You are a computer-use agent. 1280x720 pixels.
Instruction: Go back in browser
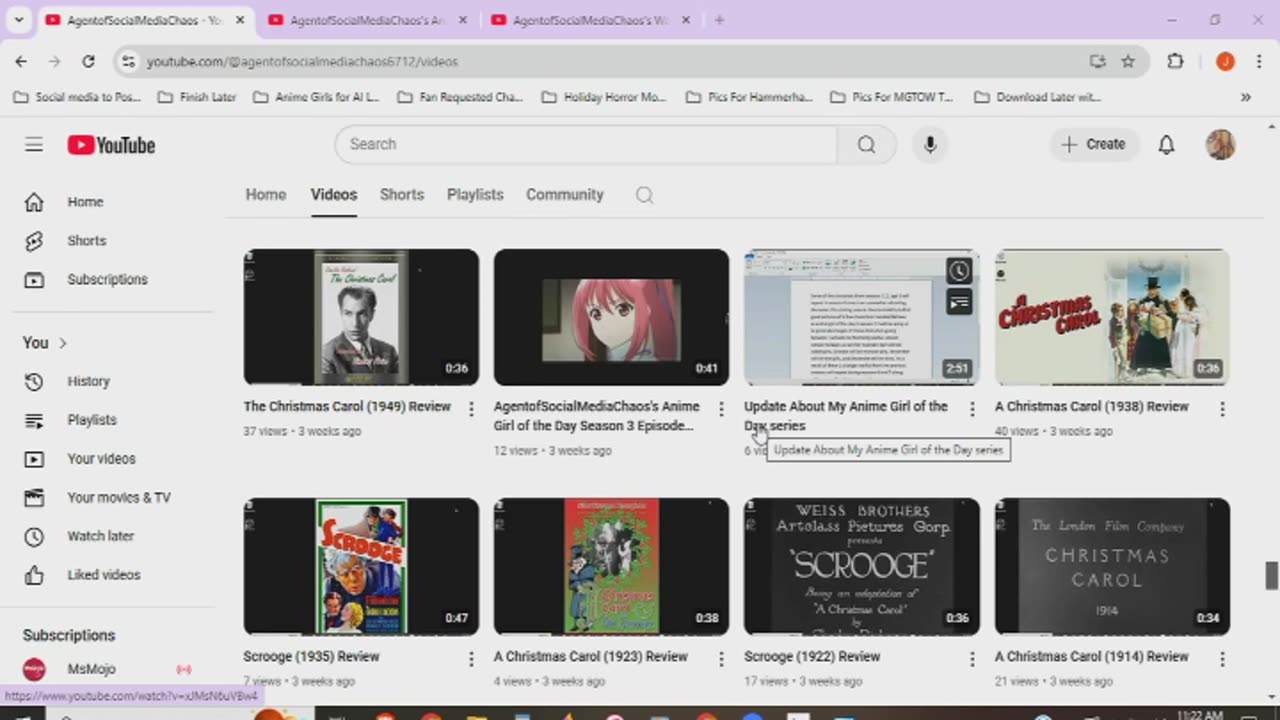(x=21, y=61)
